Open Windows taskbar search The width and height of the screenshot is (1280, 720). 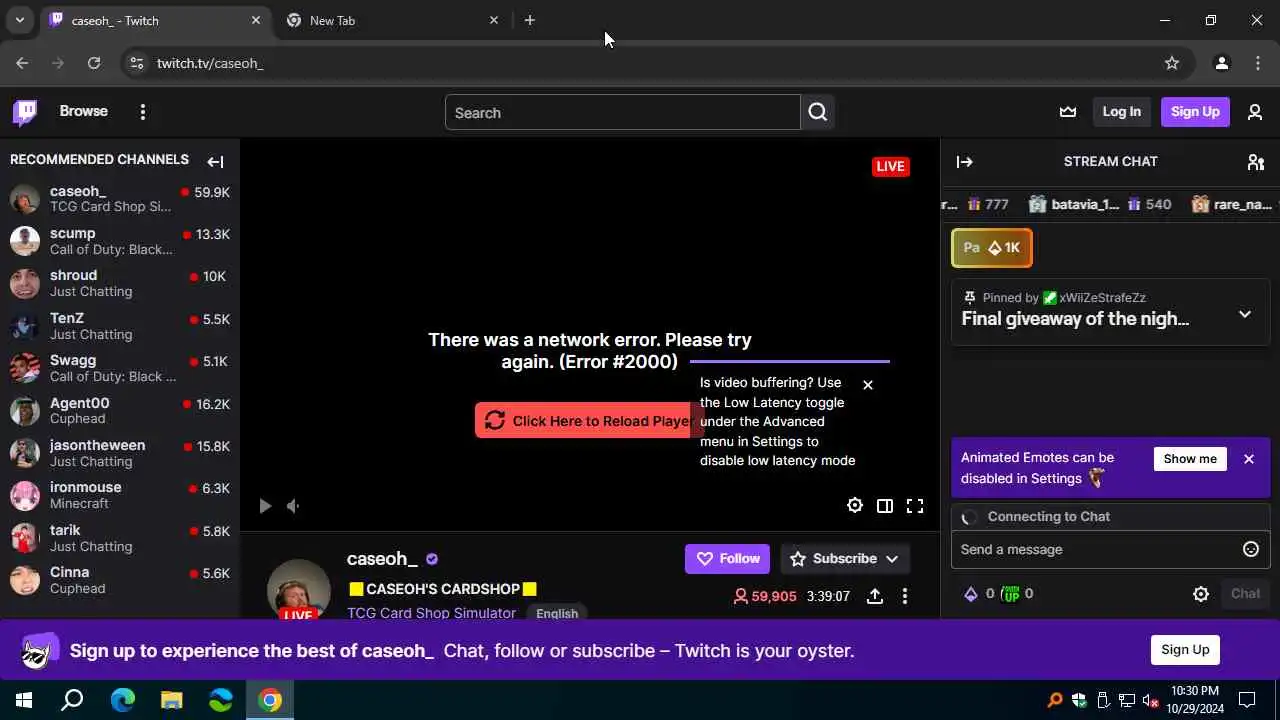[72, 700]
